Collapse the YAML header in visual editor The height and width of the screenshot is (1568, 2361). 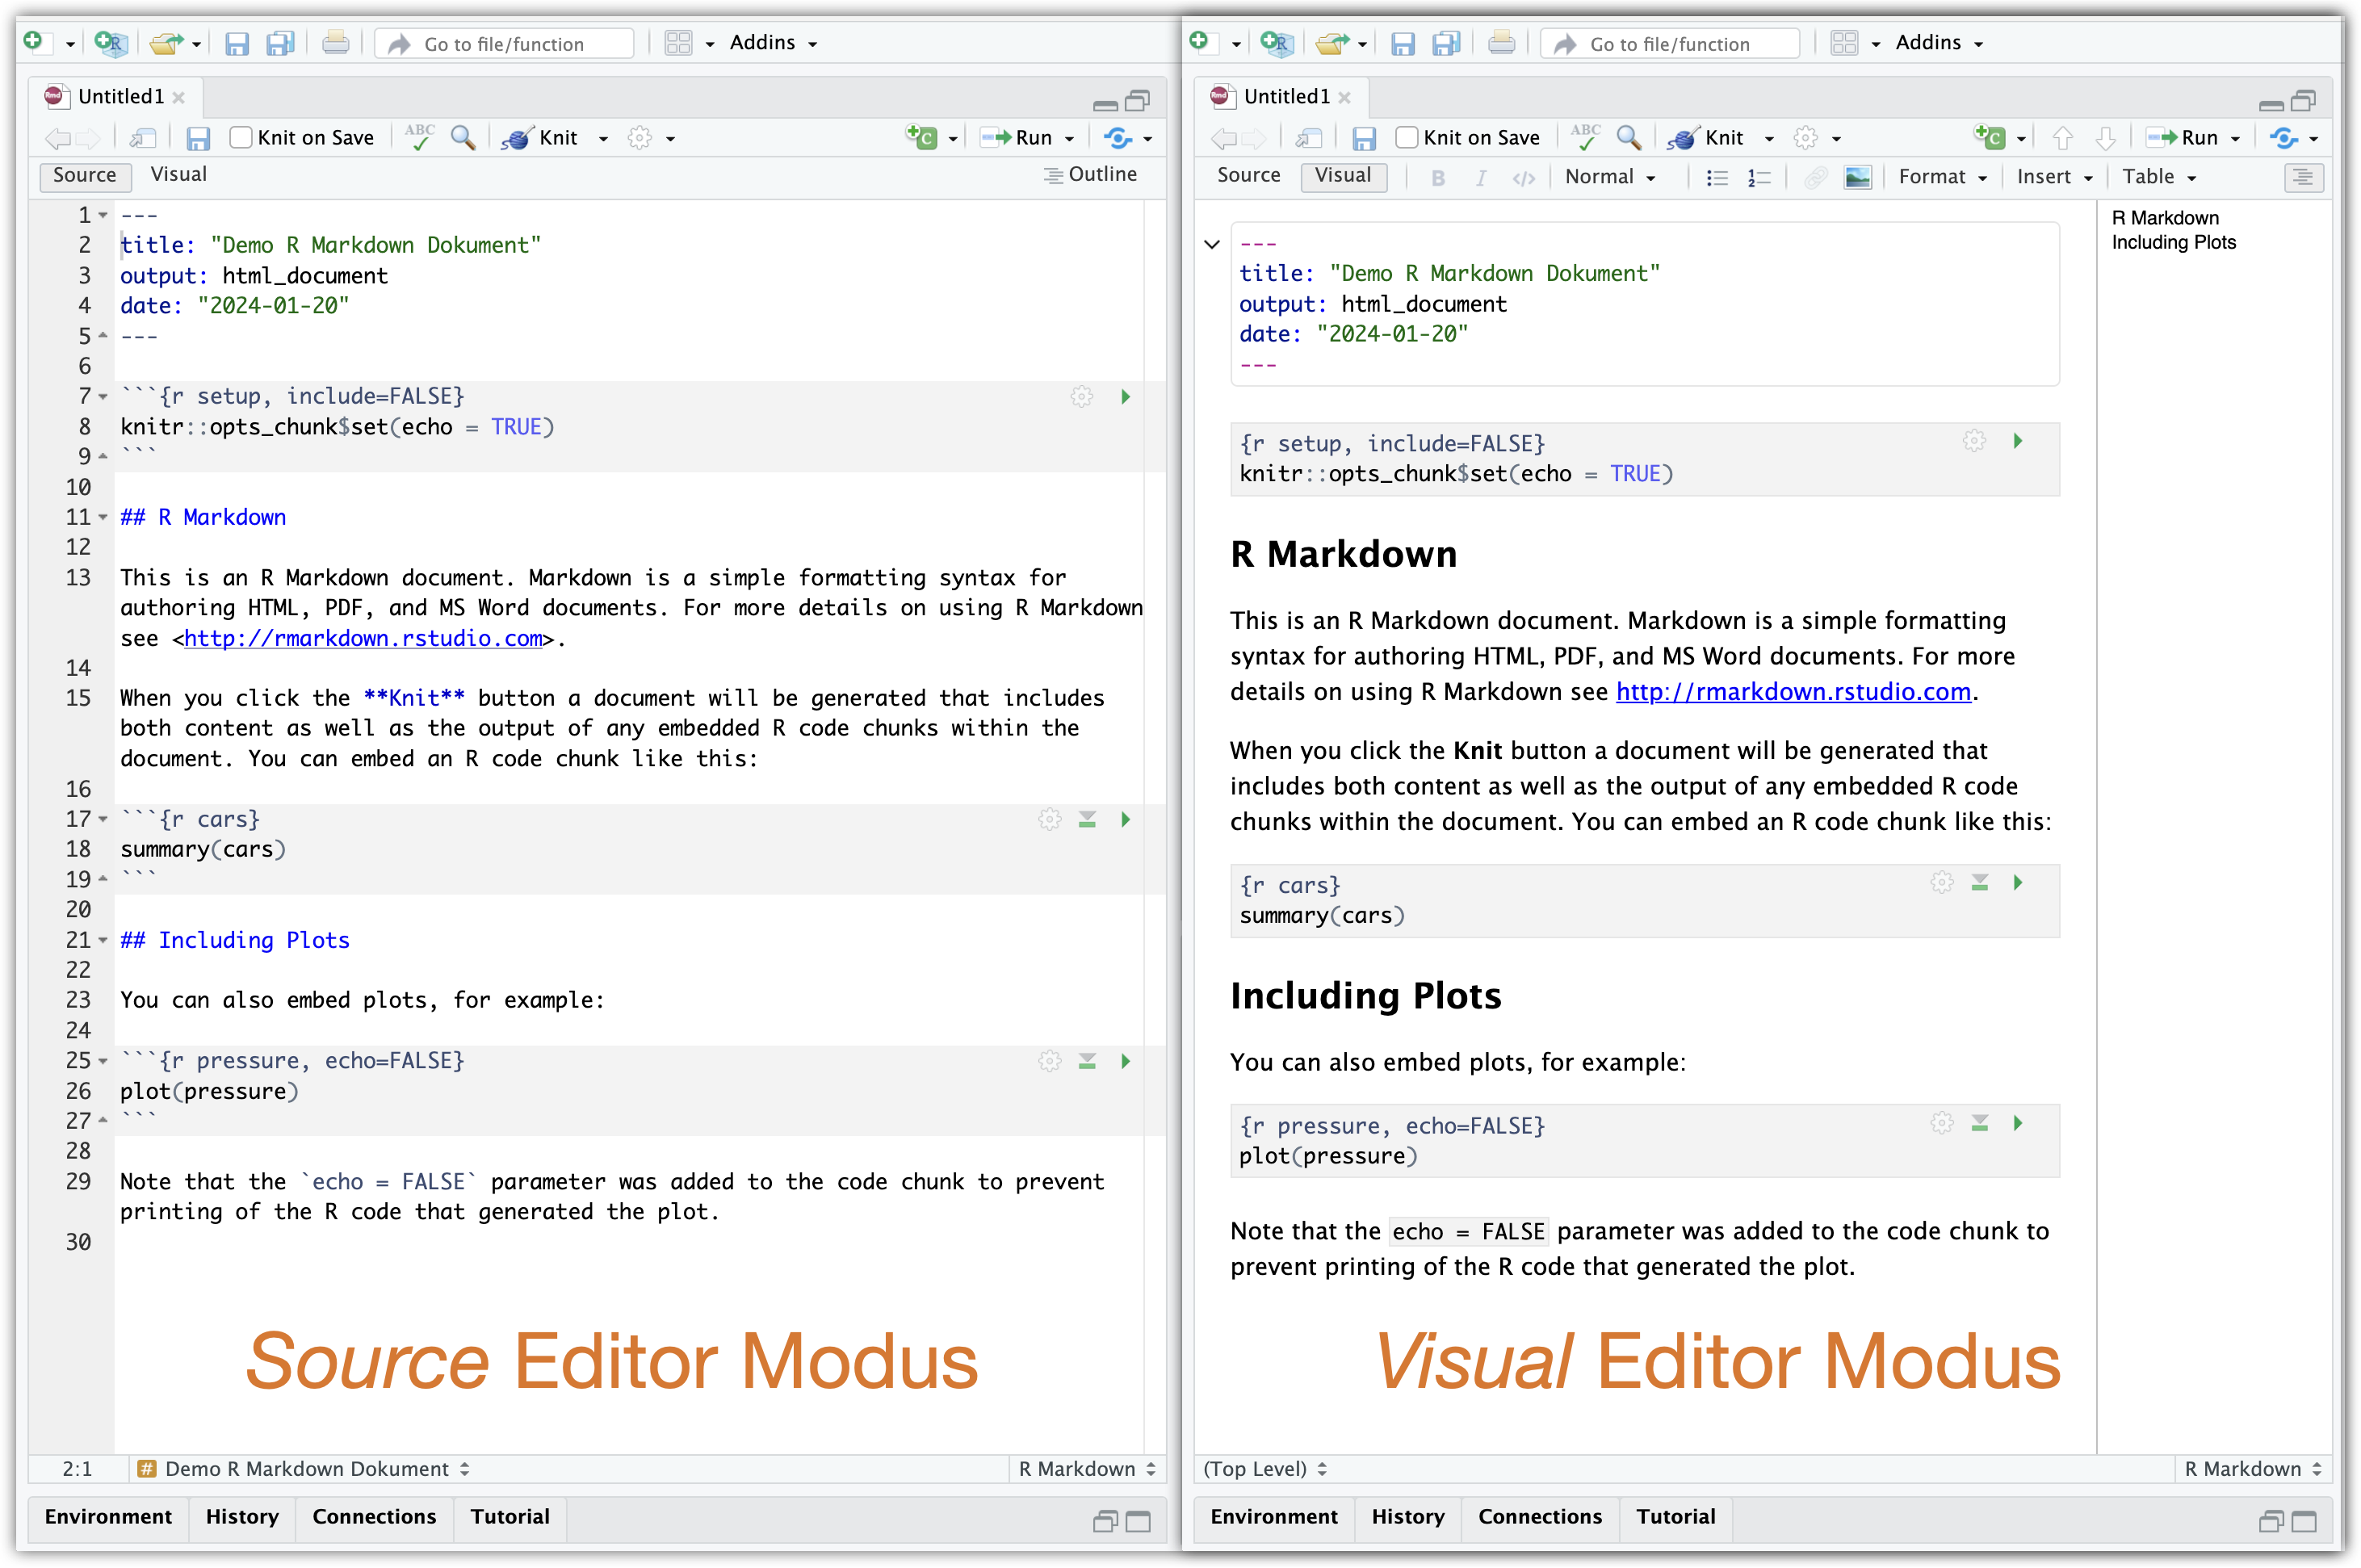click(x=1211, y=244)
